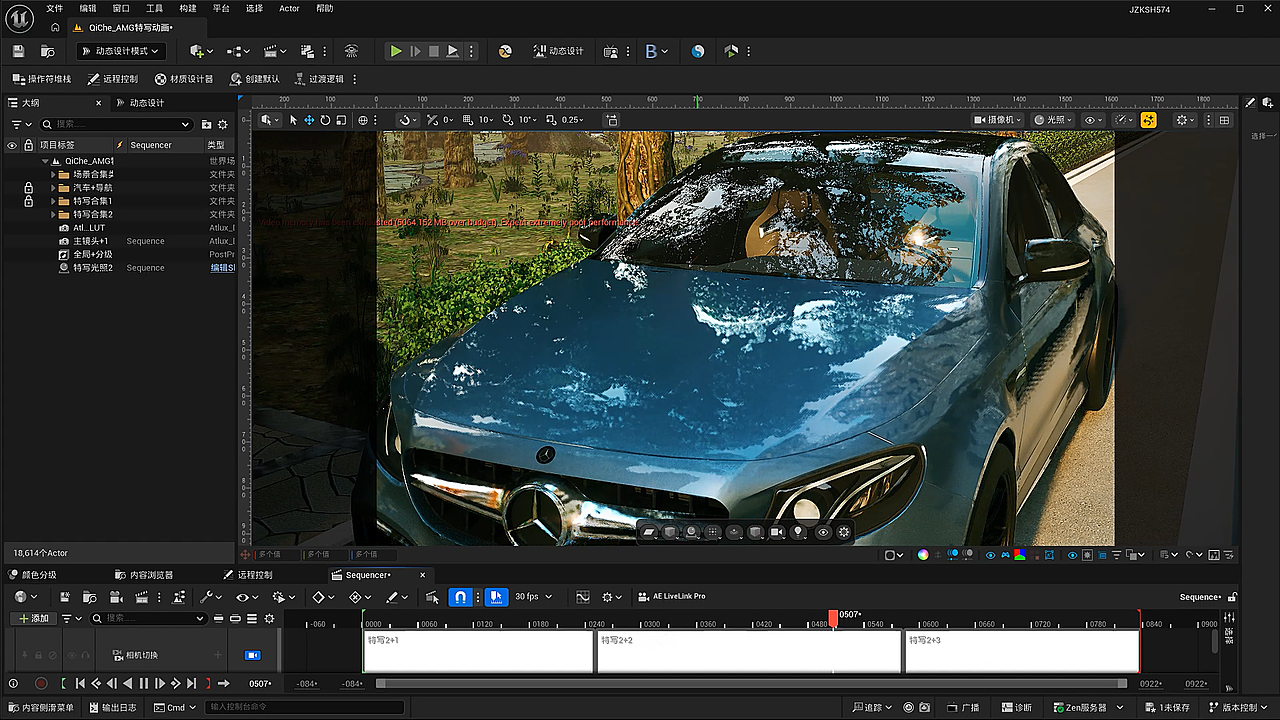This screenshot has height=720, width=1280.
Task: Click the world coordinate globe icon in the viewport
Action: point(363,120)
